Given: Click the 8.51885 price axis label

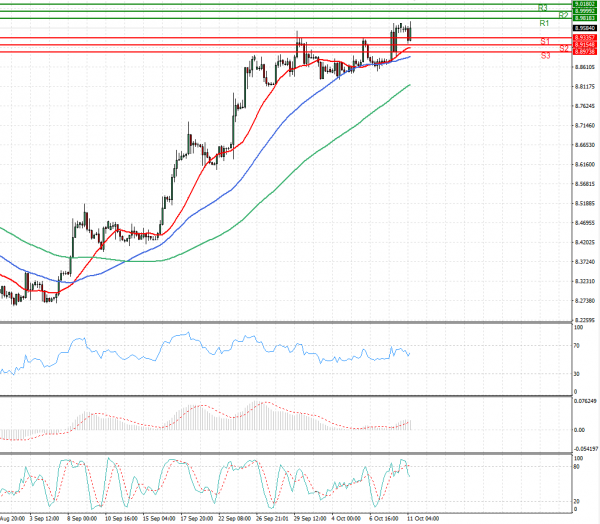Looking at the screenshot, I should [585, 203].
